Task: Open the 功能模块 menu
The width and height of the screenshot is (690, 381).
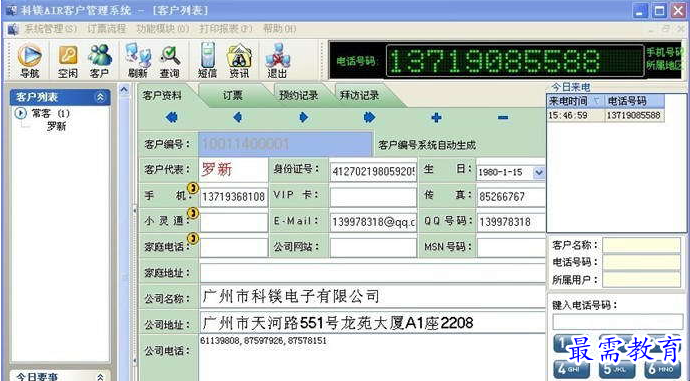Action: (163, 29)
